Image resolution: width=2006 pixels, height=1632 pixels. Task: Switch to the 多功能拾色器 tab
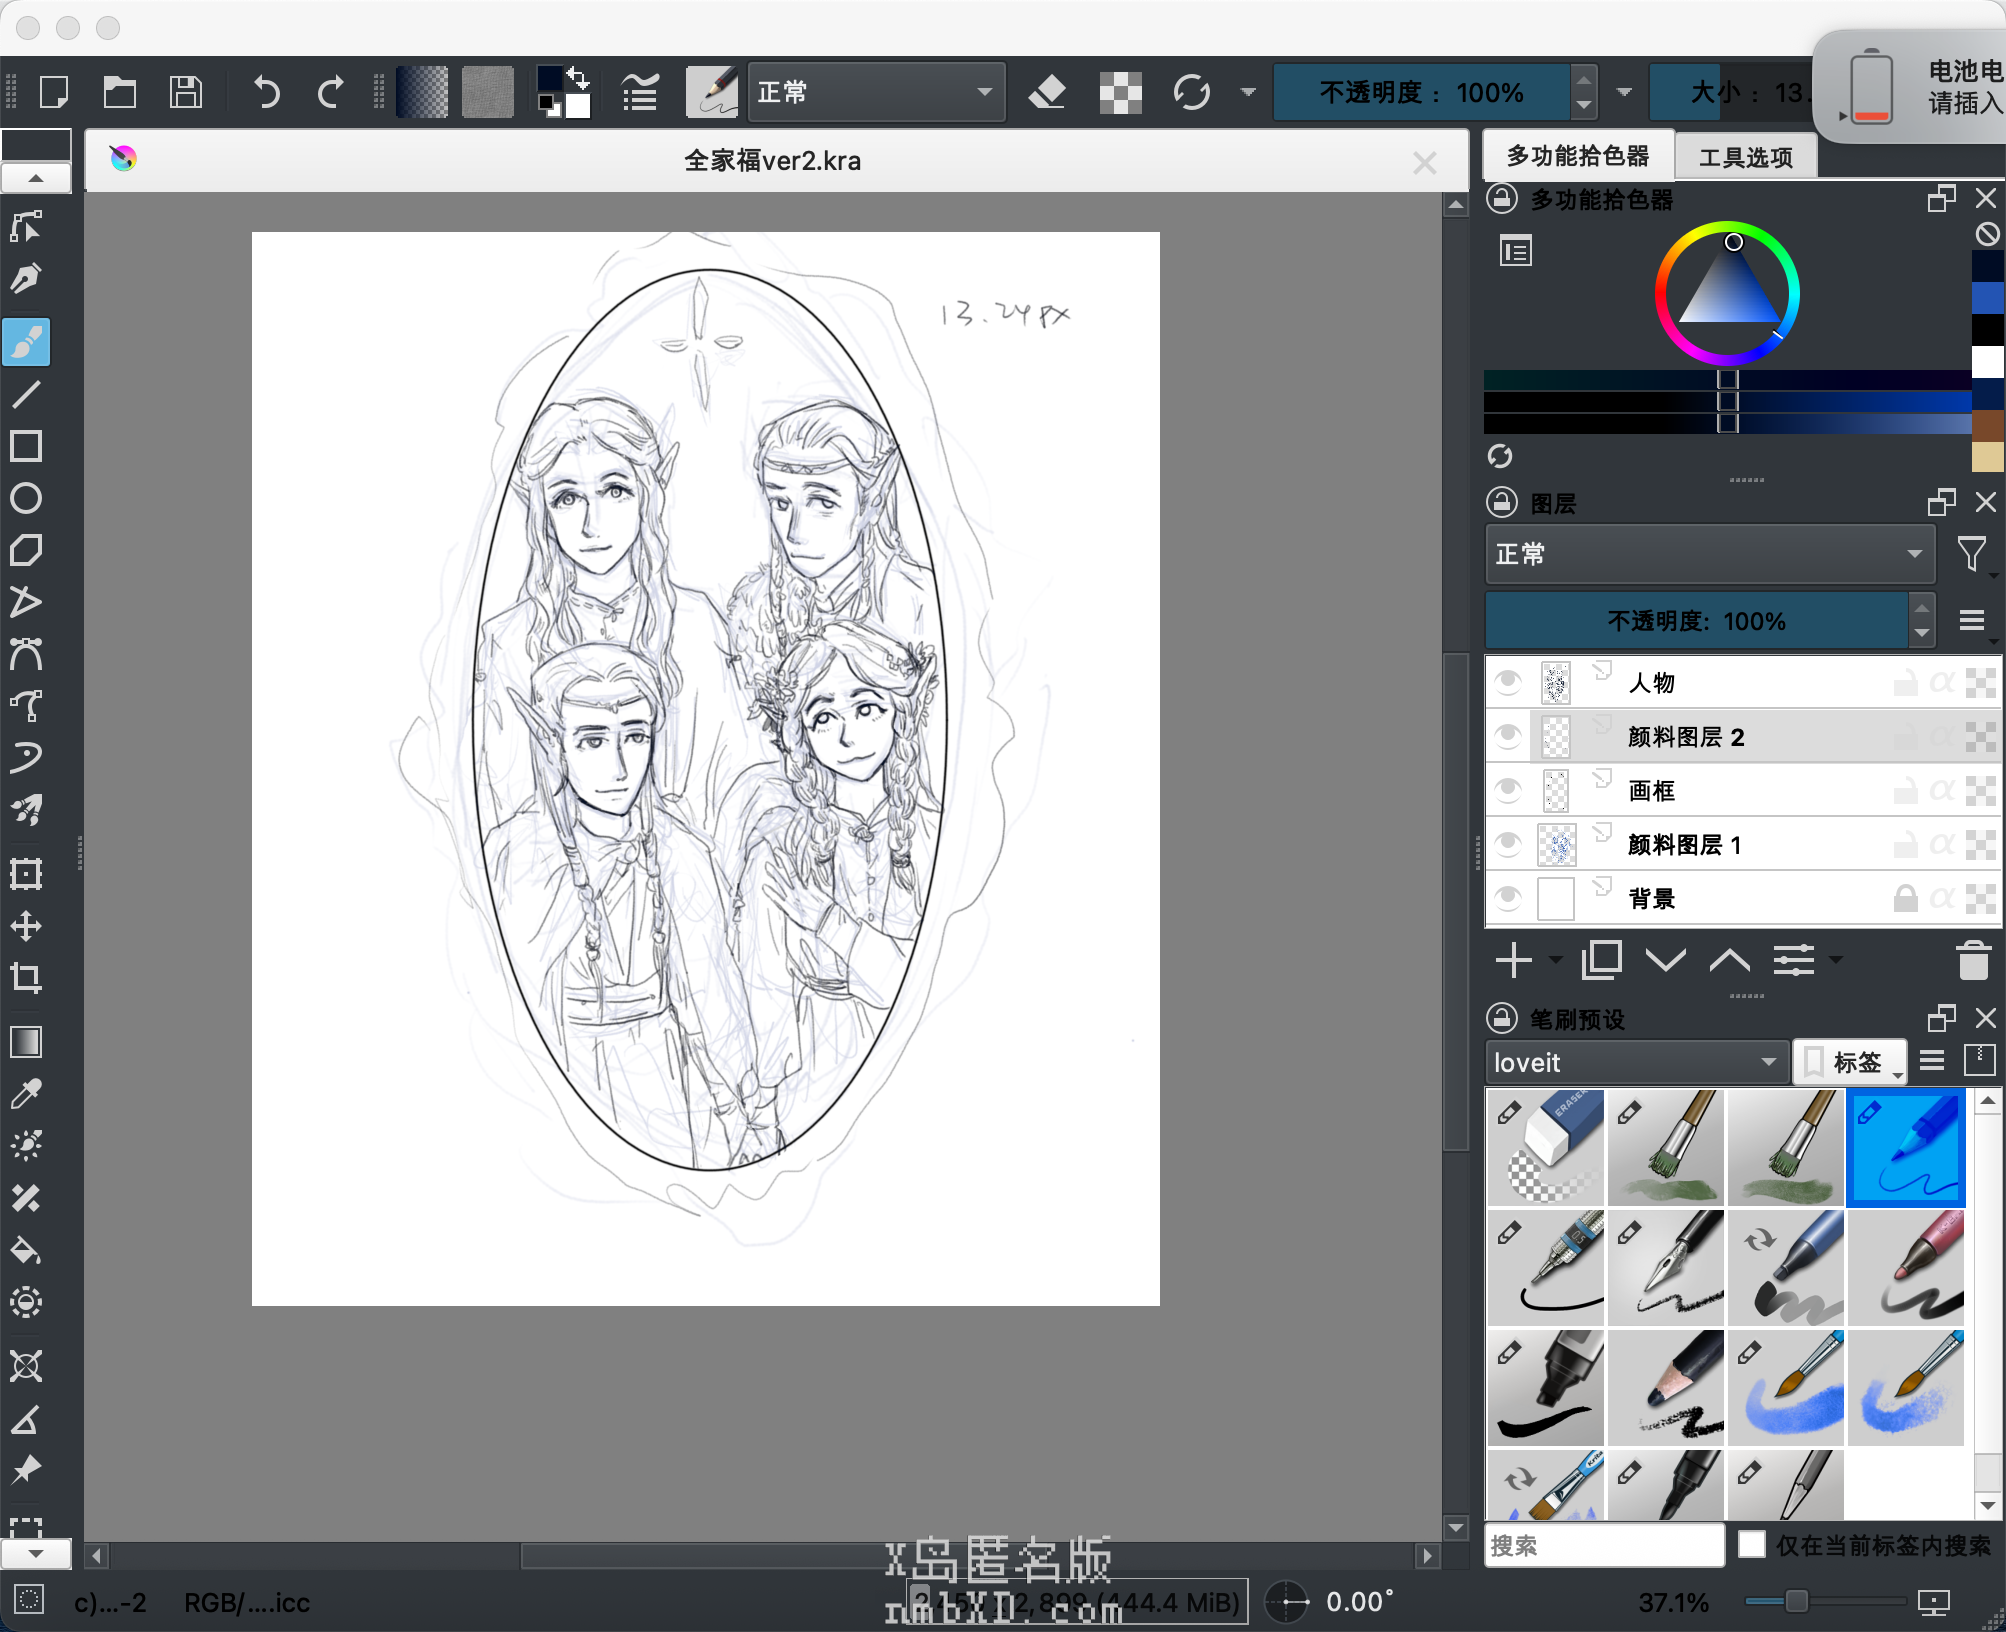[1577, 156]
